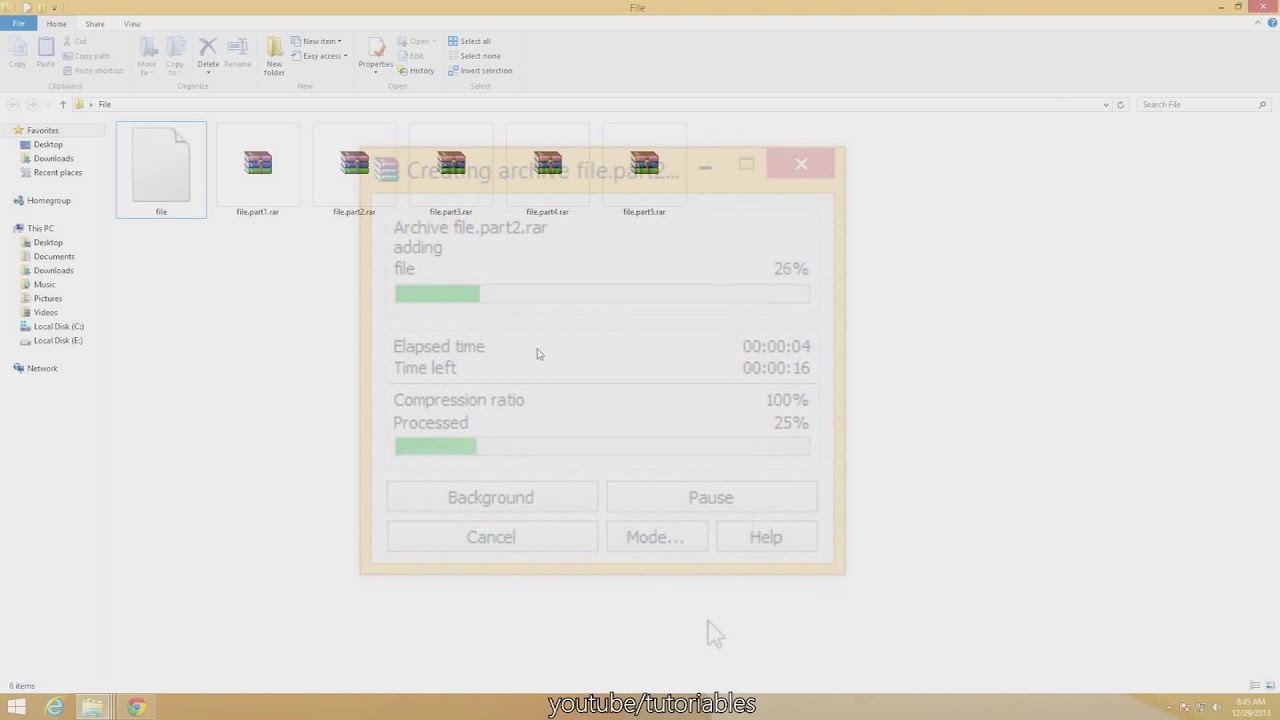Click File Explorer taskbar icon

[x=92, y=708]
